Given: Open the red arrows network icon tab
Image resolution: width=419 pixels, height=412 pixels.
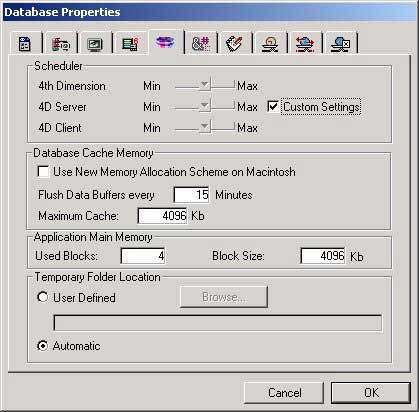Looking at the screenshot, I should [x=305, y=43].
